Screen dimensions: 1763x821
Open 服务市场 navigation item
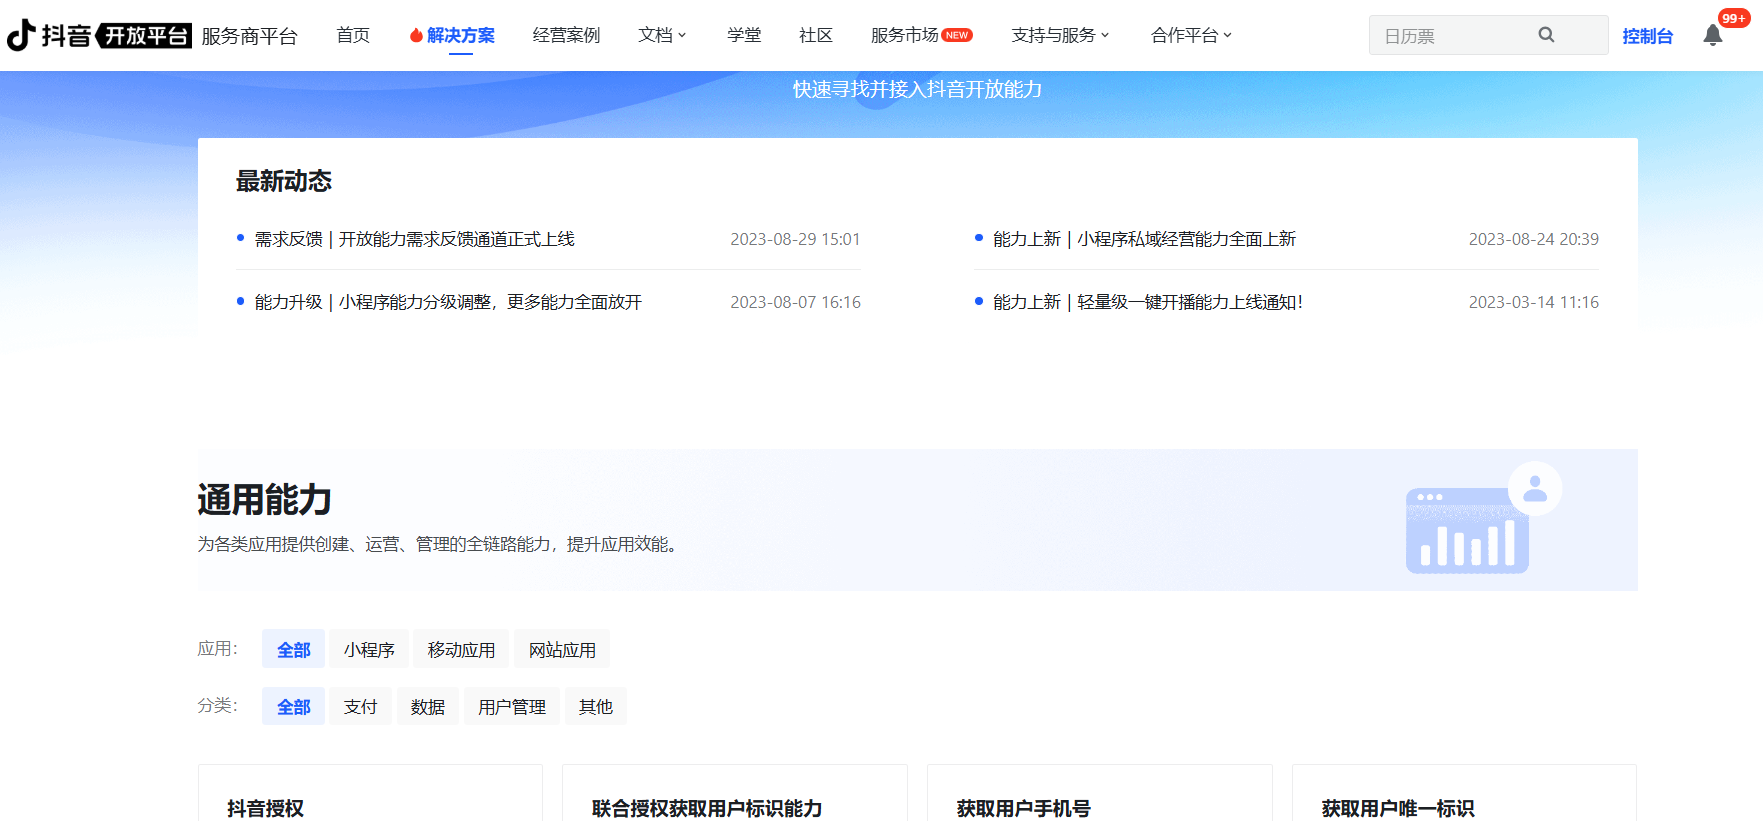point(904,35)
